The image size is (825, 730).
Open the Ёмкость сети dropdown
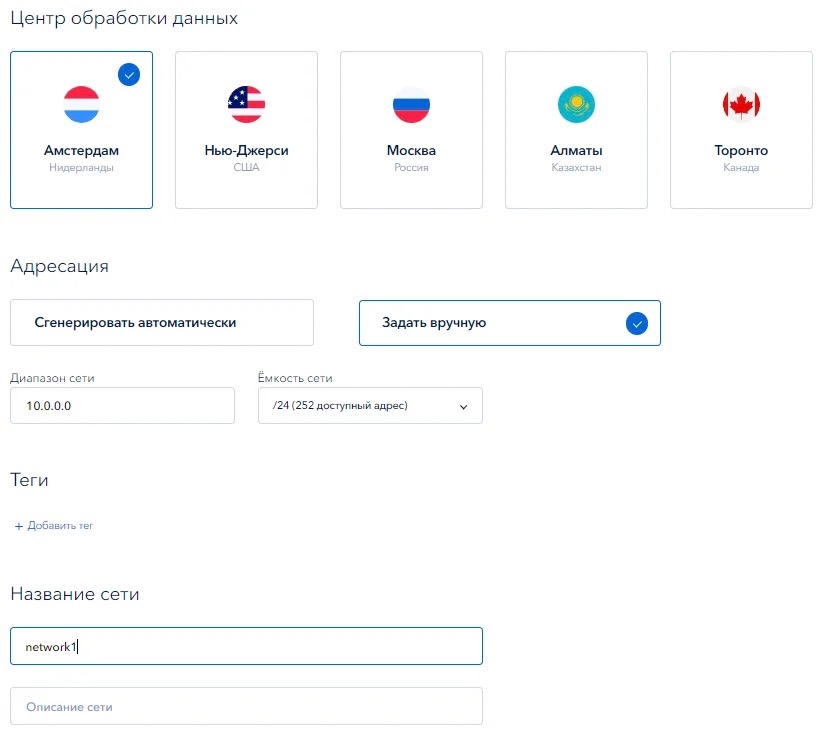coord(370,406)
